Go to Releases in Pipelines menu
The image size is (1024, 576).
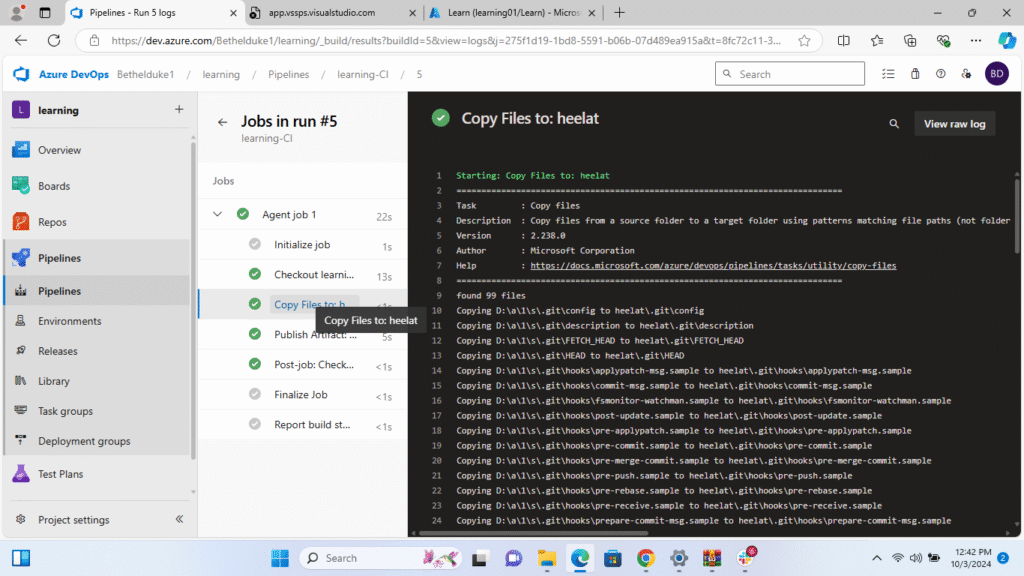point(57,351)
